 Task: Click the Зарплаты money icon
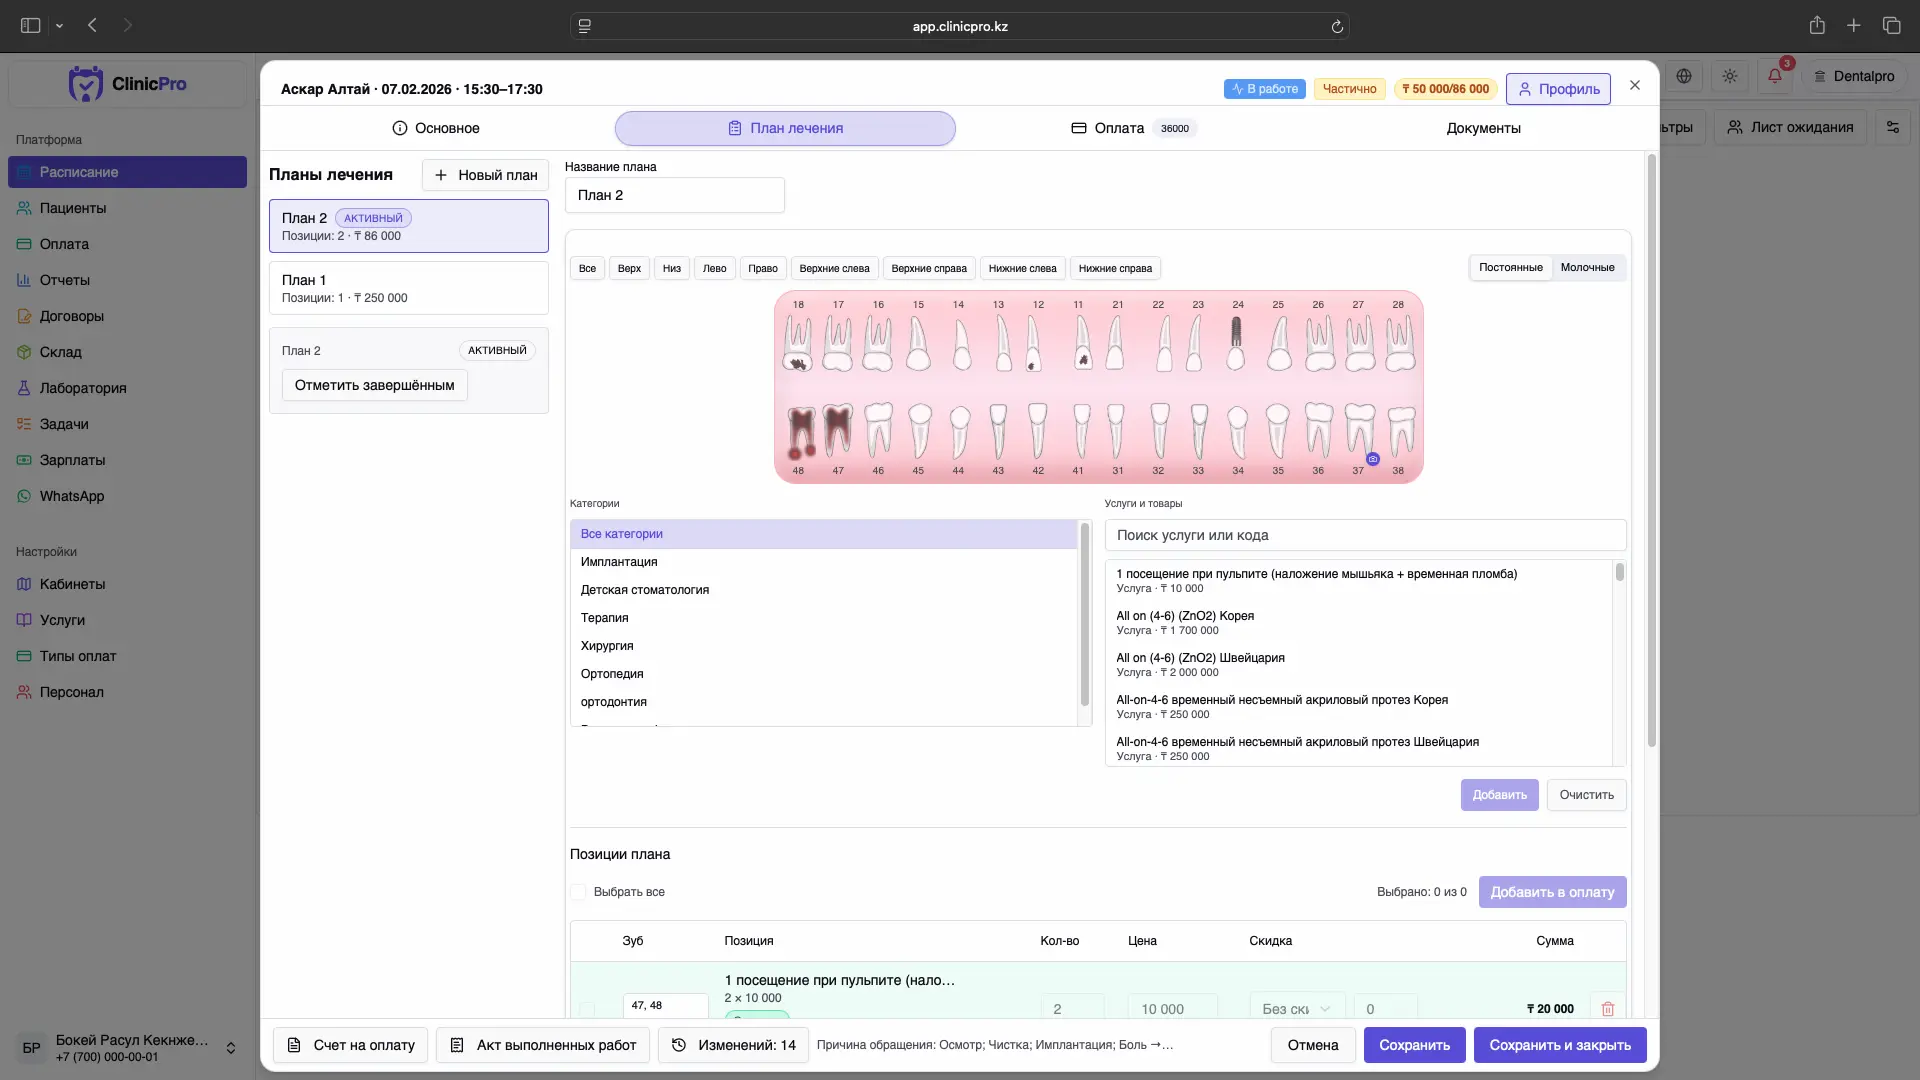pos(24,460)
